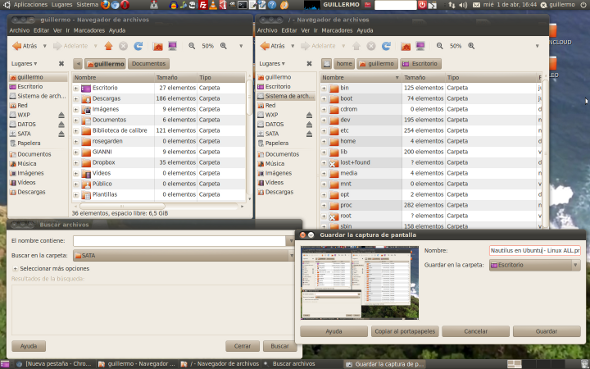Open view mode dropdown in guillermo window toolbar
This screenshot has width=590, height=369.
click(241, 46)
